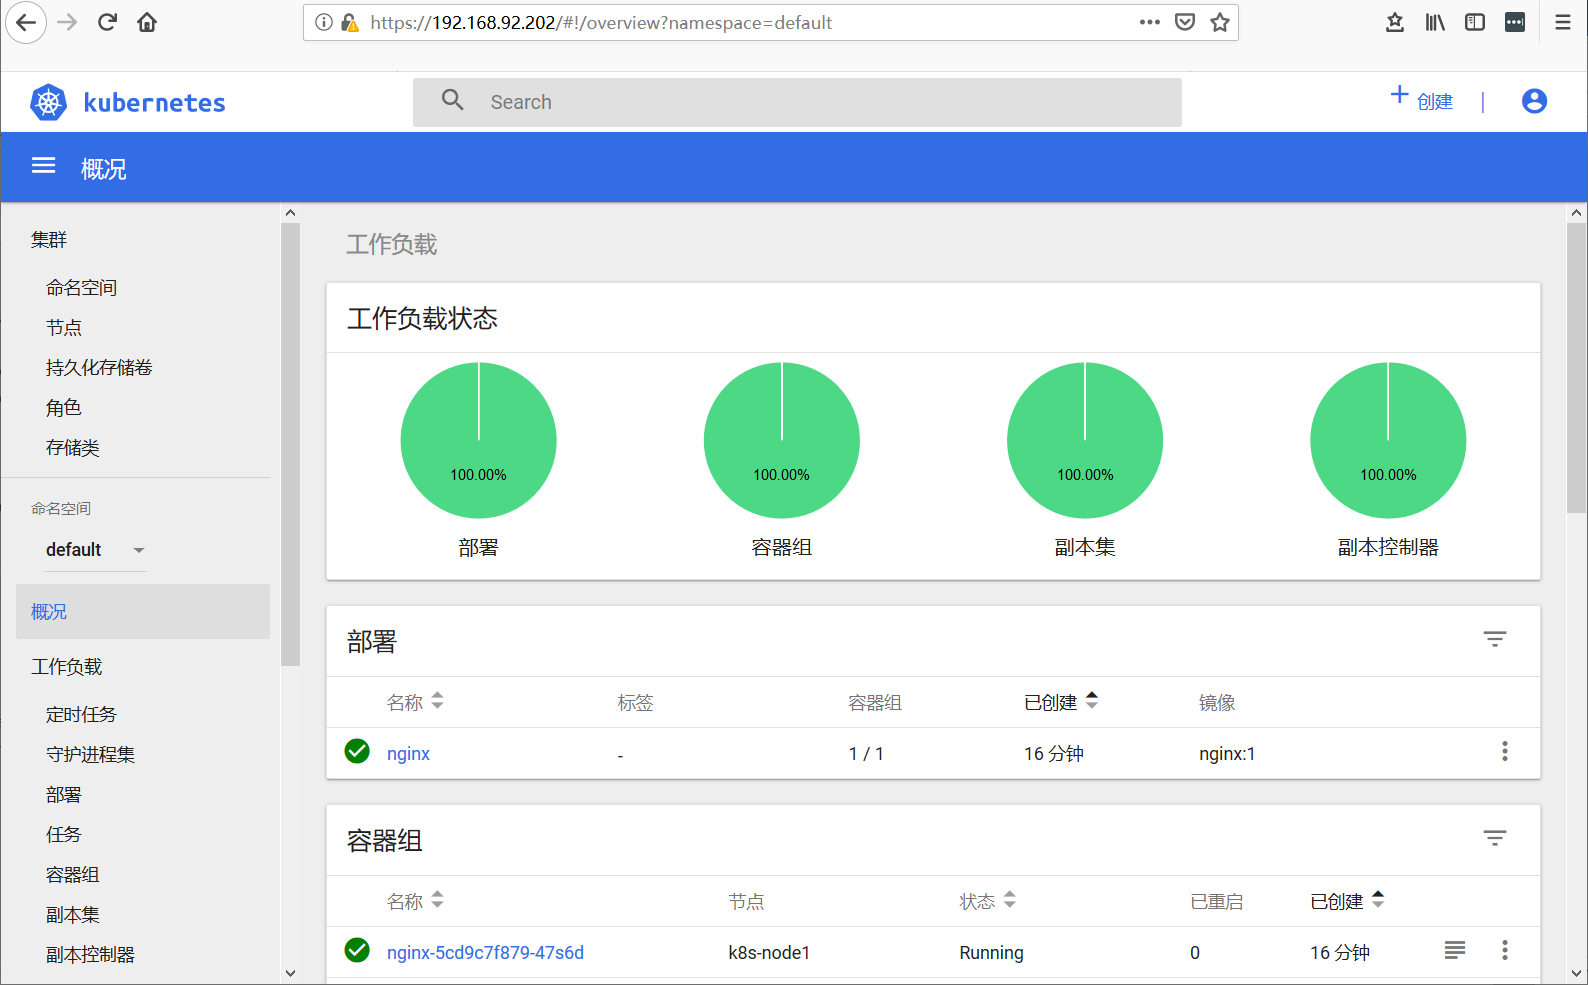Open 存储类 in the sidebar

click(73, 448)
